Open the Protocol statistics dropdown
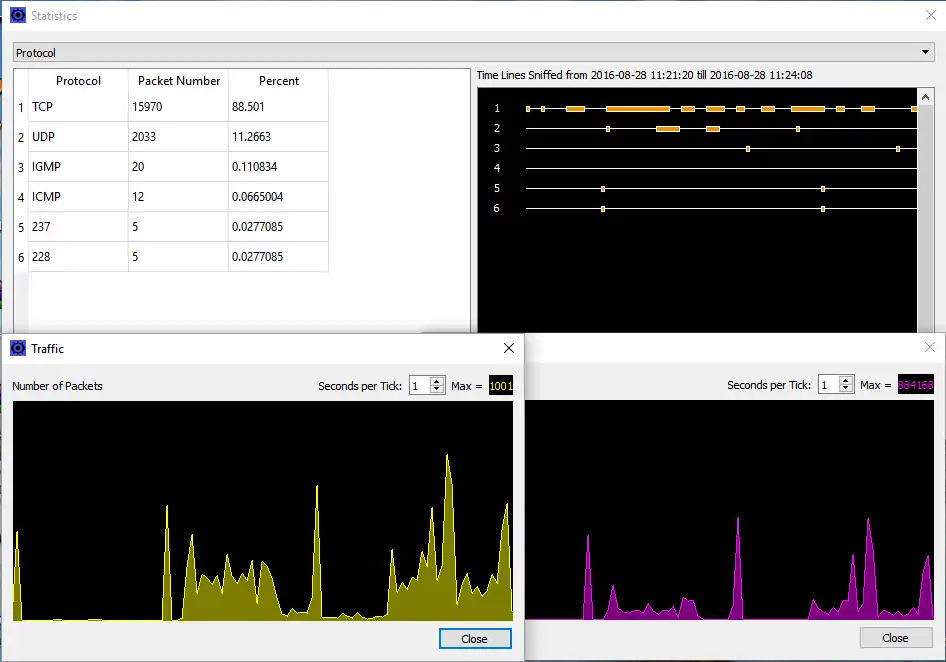Image resolution: width=946 pixels, height=662 pixels. pos(926,51)
